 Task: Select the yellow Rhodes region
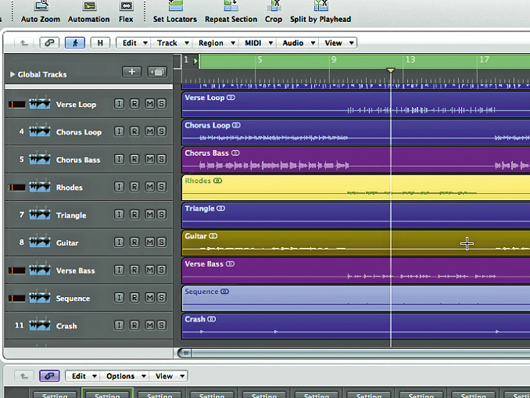click(356, 187)
